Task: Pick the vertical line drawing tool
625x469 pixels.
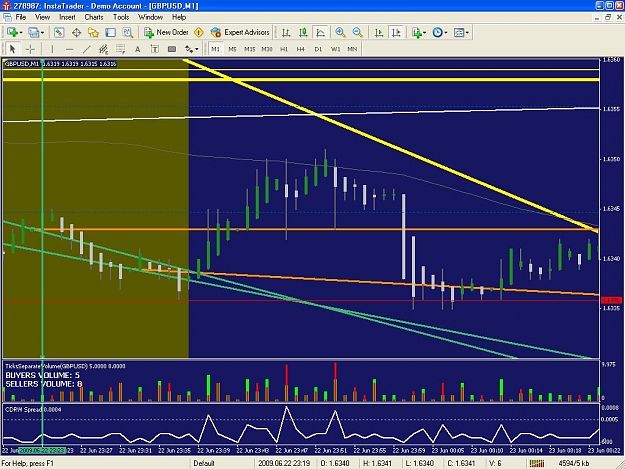Action: pos(52,49)
